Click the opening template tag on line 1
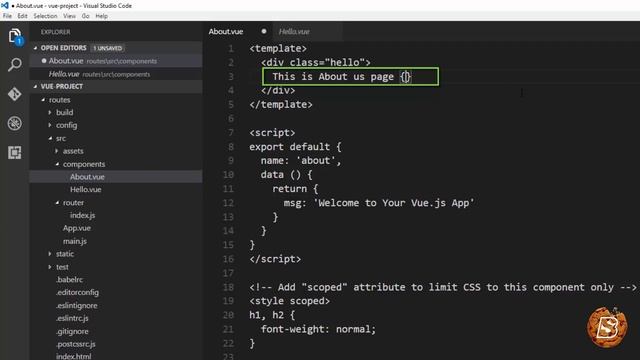 coord(278,49)
